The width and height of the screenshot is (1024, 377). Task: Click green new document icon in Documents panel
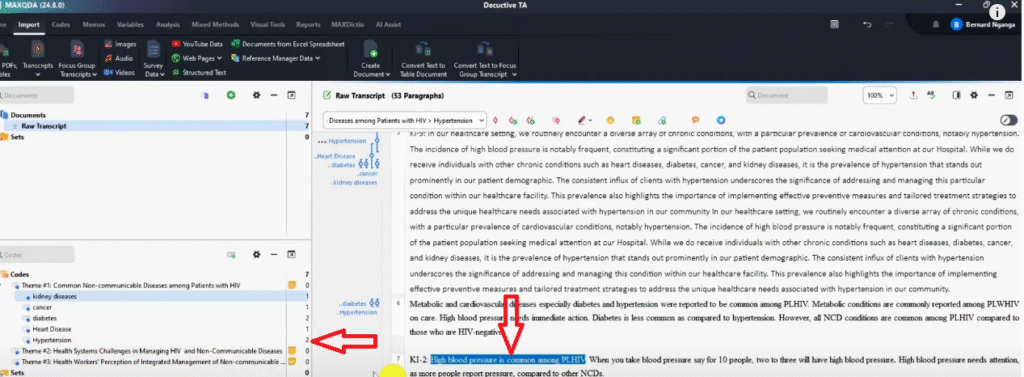pos(231,95)
